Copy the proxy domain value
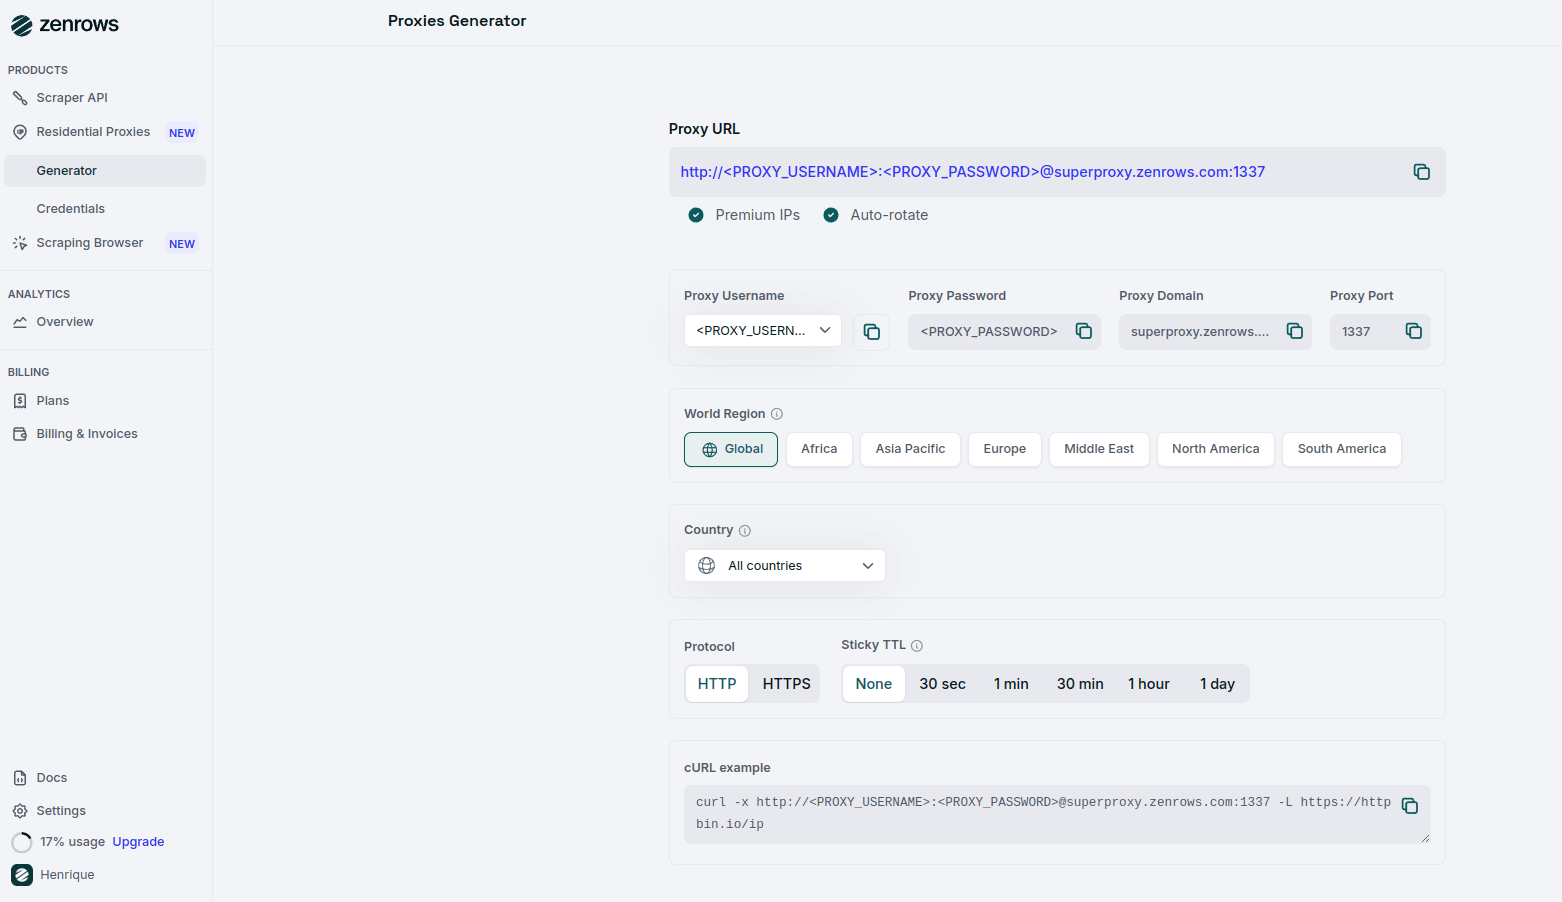Viewport: 1562px width, 902px height. (x=1294, y=331)
